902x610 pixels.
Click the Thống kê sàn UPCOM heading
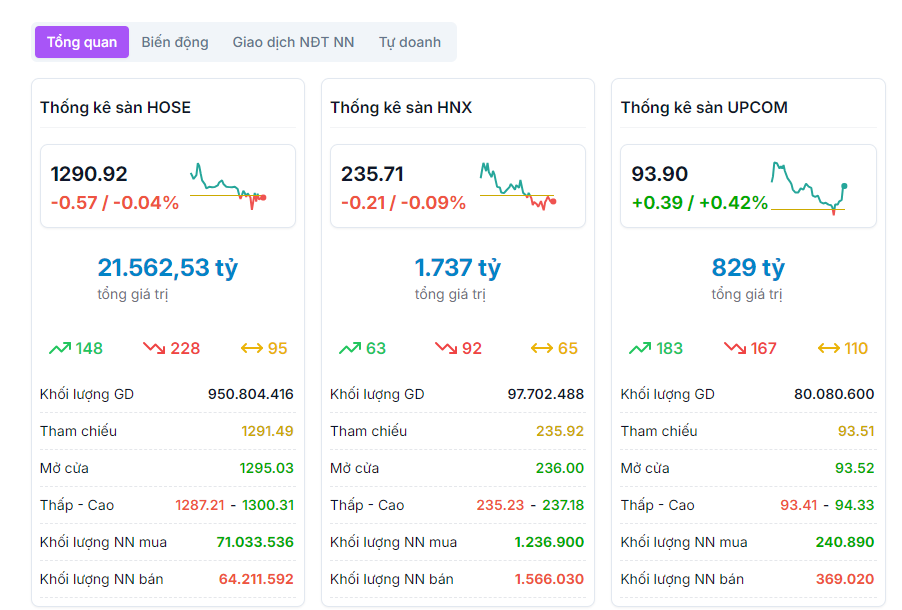click(x=704, y=107)
